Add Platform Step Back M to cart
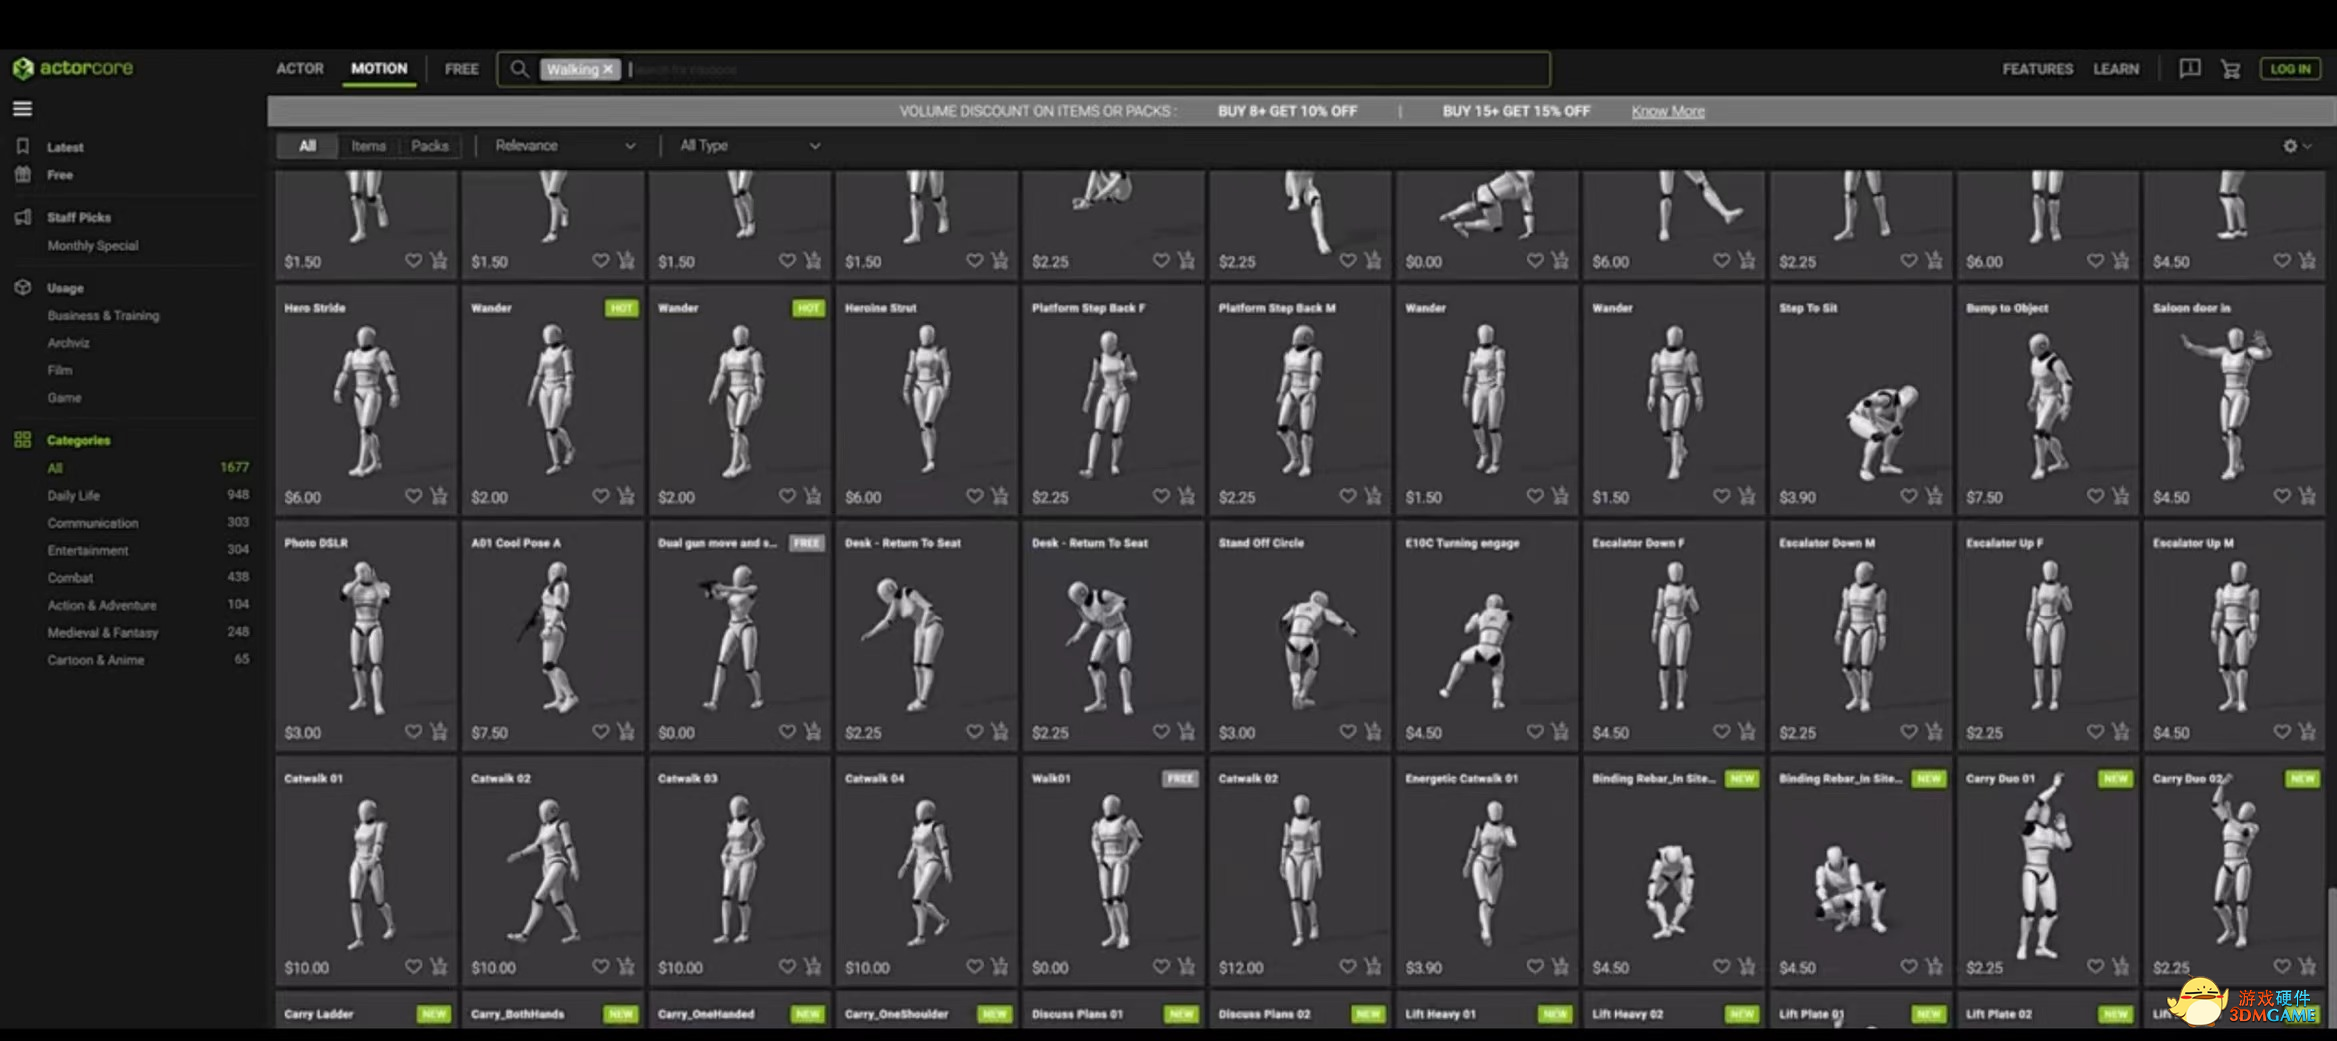The height and width of the screenshot is (1041, 2337). tap(1374, 496)
